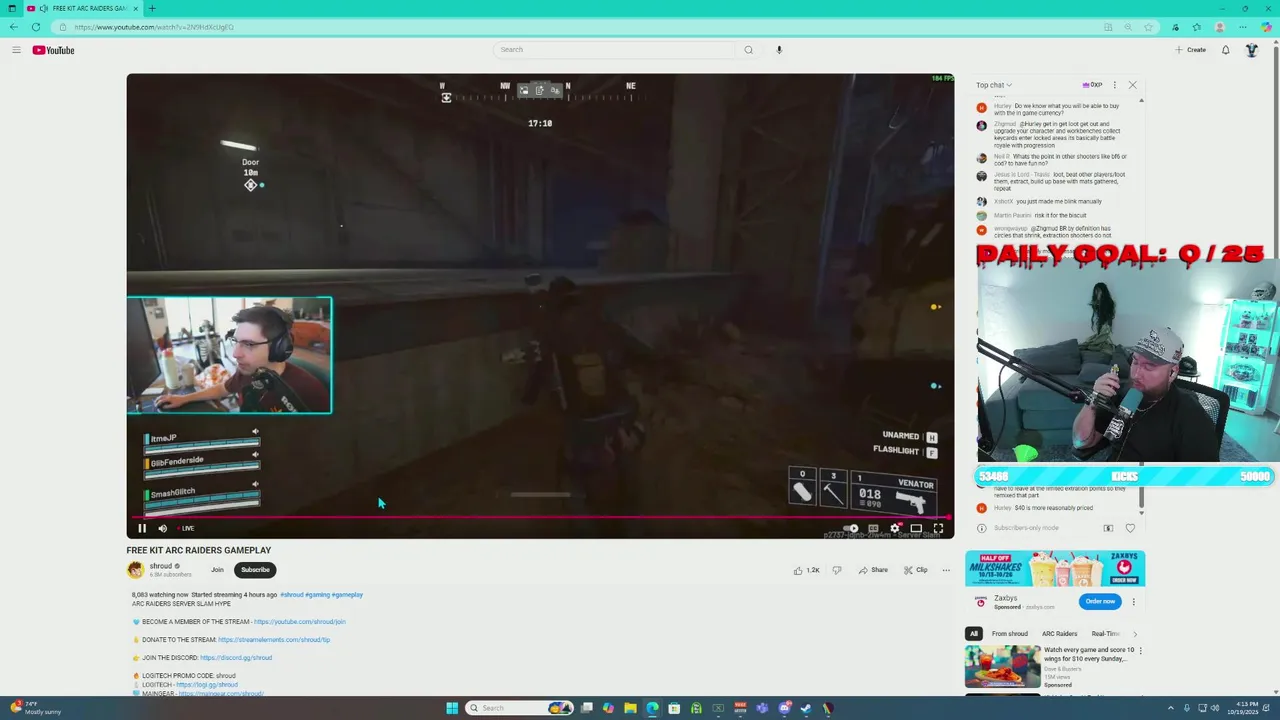The width and height of the screenshot is (1280, 720).
Task: Select the ARC Raiders chip
Action: pos(1059,634)
